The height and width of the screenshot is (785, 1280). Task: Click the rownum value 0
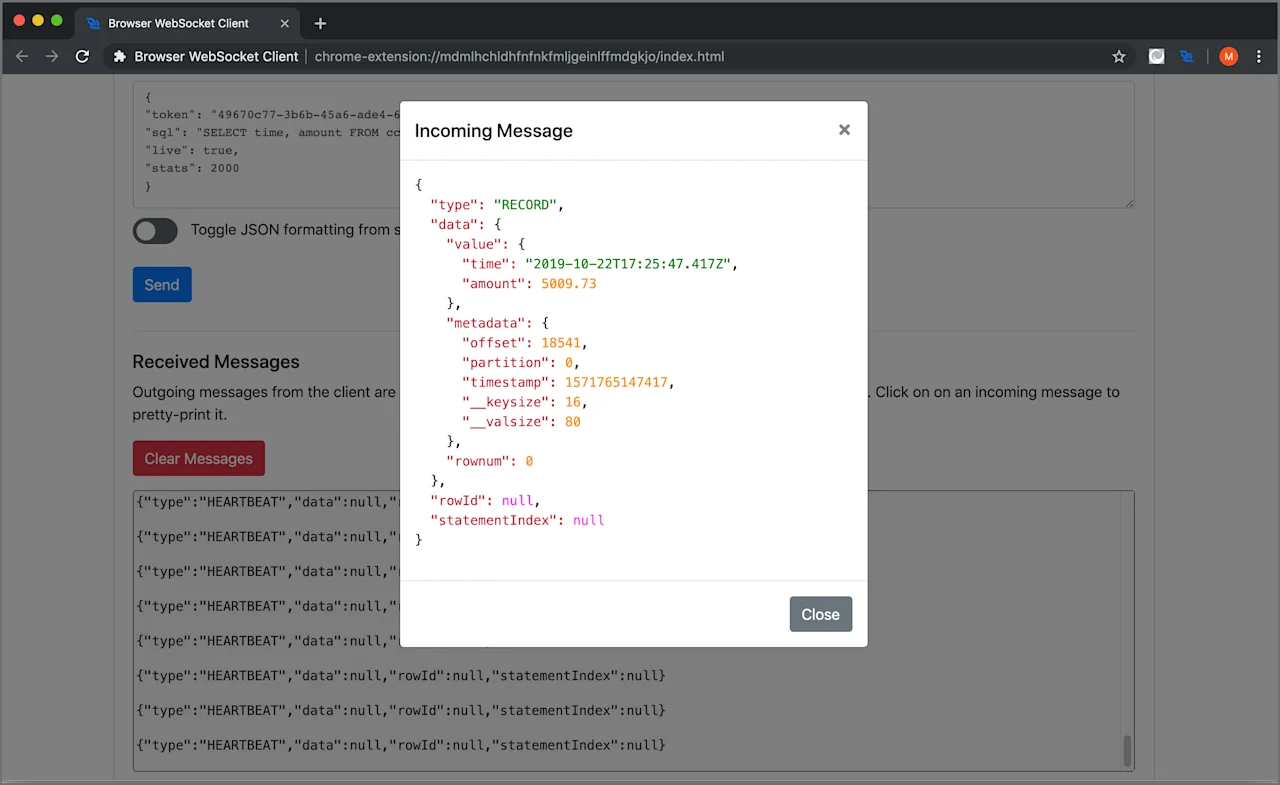529,461
